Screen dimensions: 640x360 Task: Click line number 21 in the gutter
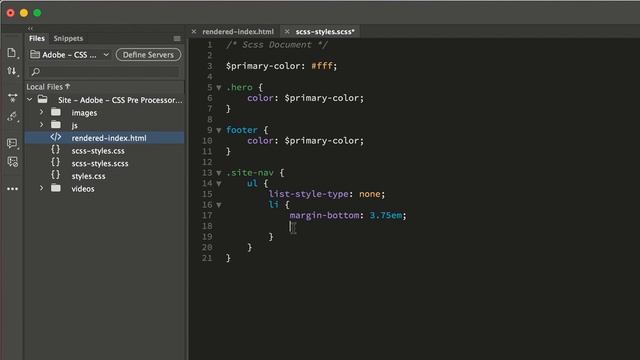[207, 258]
